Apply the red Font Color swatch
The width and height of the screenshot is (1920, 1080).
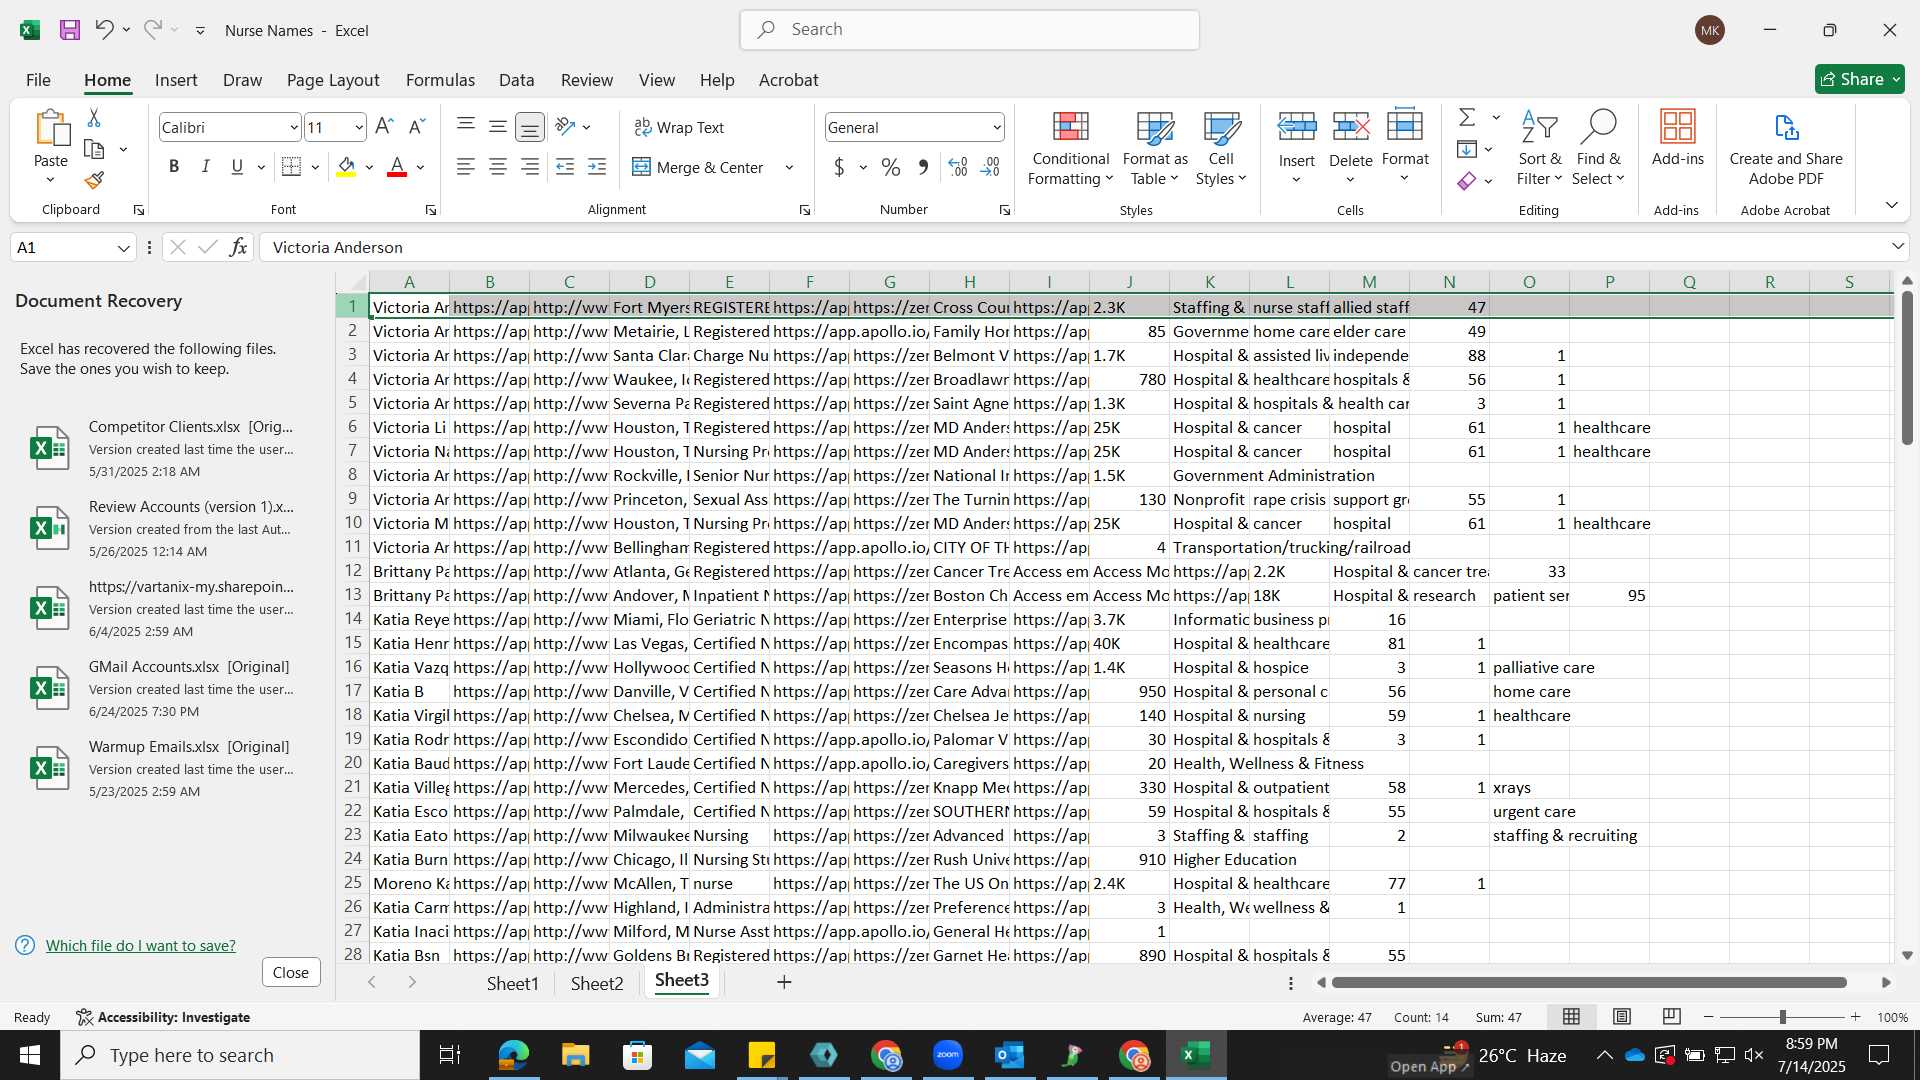[x=397, y=167]
